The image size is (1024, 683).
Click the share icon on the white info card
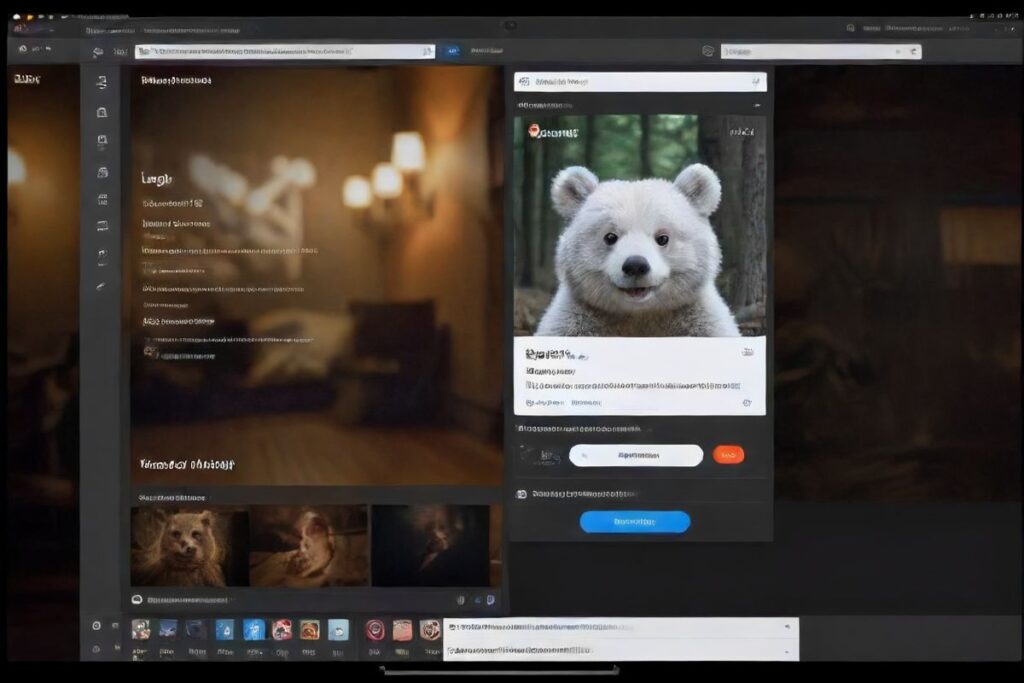pyautogui.click(x=746, y=400)
